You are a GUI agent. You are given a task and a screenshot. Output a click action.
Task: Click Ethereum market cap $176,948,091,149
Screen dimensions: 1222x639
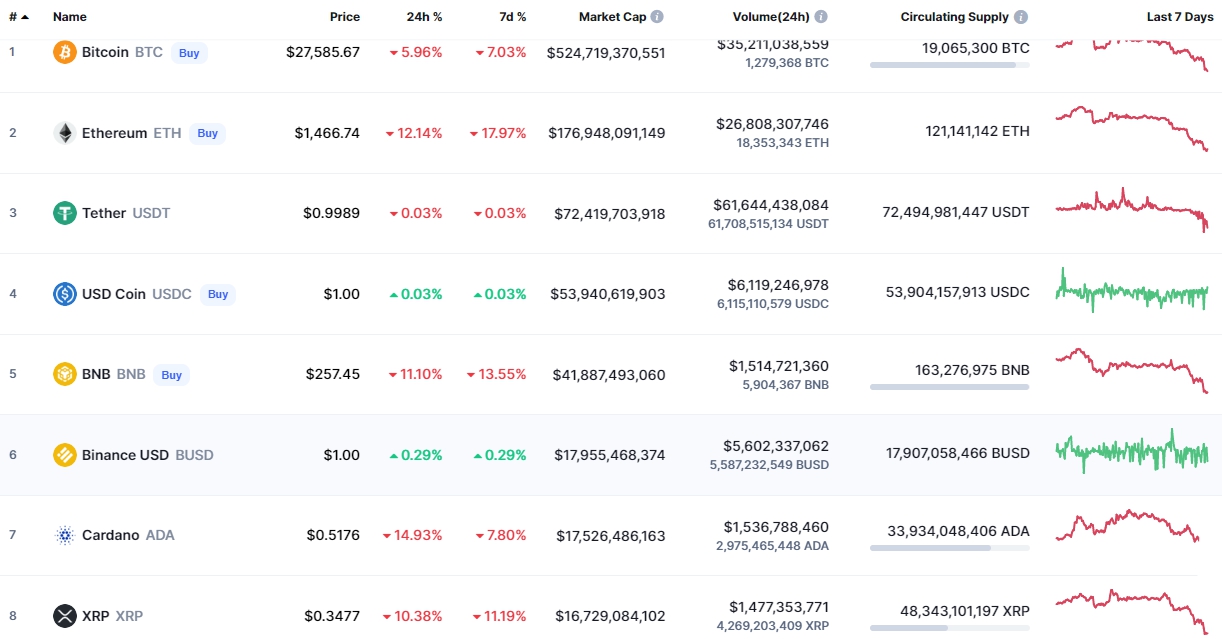606,133
